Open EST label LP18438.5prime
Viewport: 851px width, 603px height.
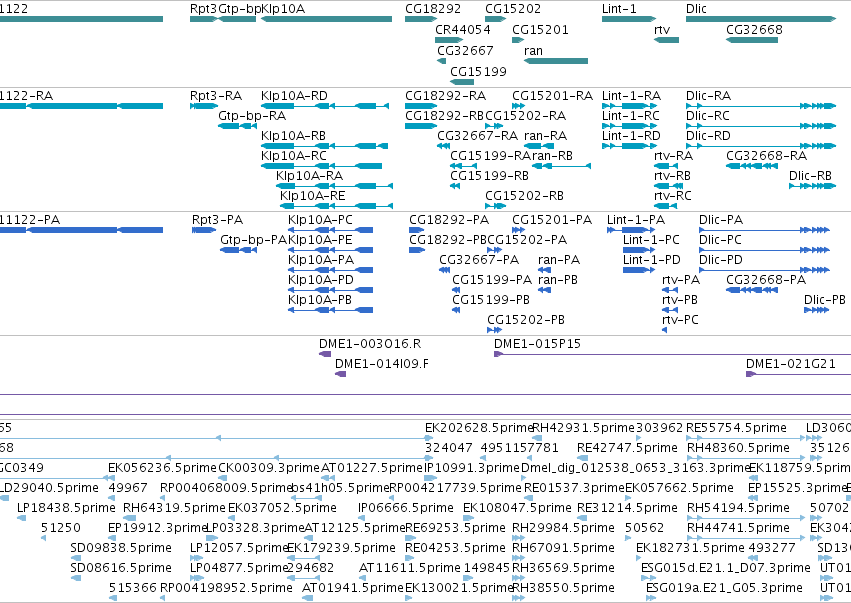(66, 509)
